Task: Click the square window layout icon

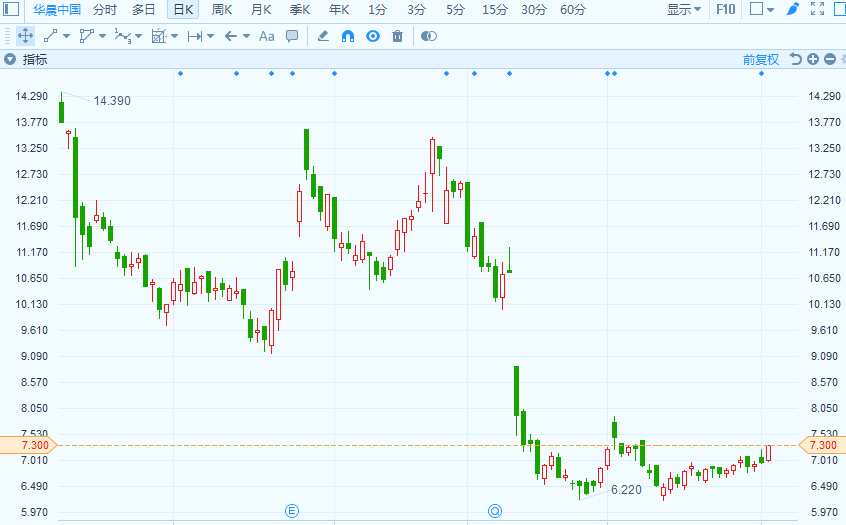Action: tap(756, 9)
